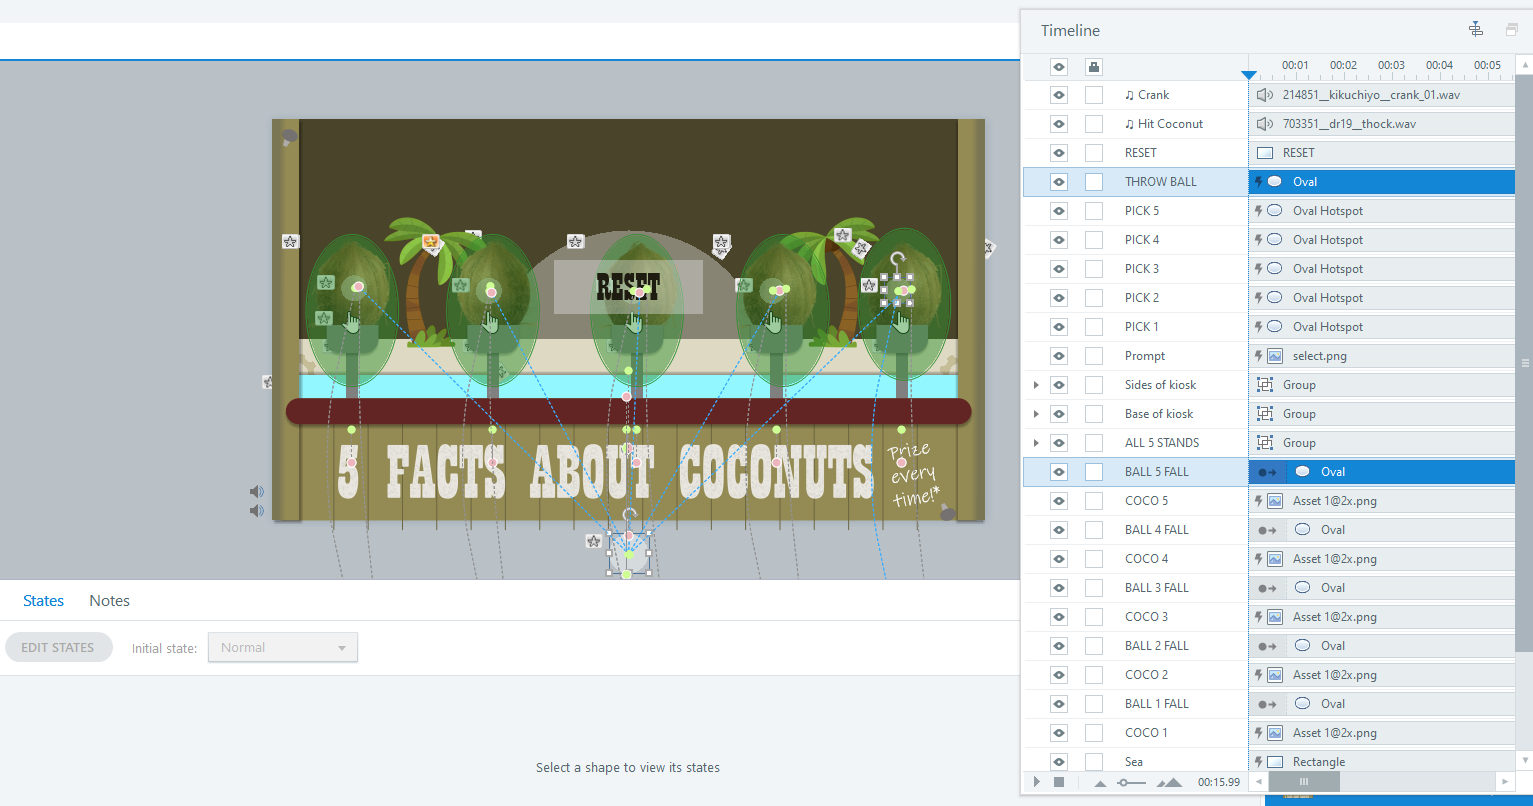This screenshot has width=1533, height=806.
Task: Click the zoom out timeline small mountain icon
Action: coord(1101,782)
